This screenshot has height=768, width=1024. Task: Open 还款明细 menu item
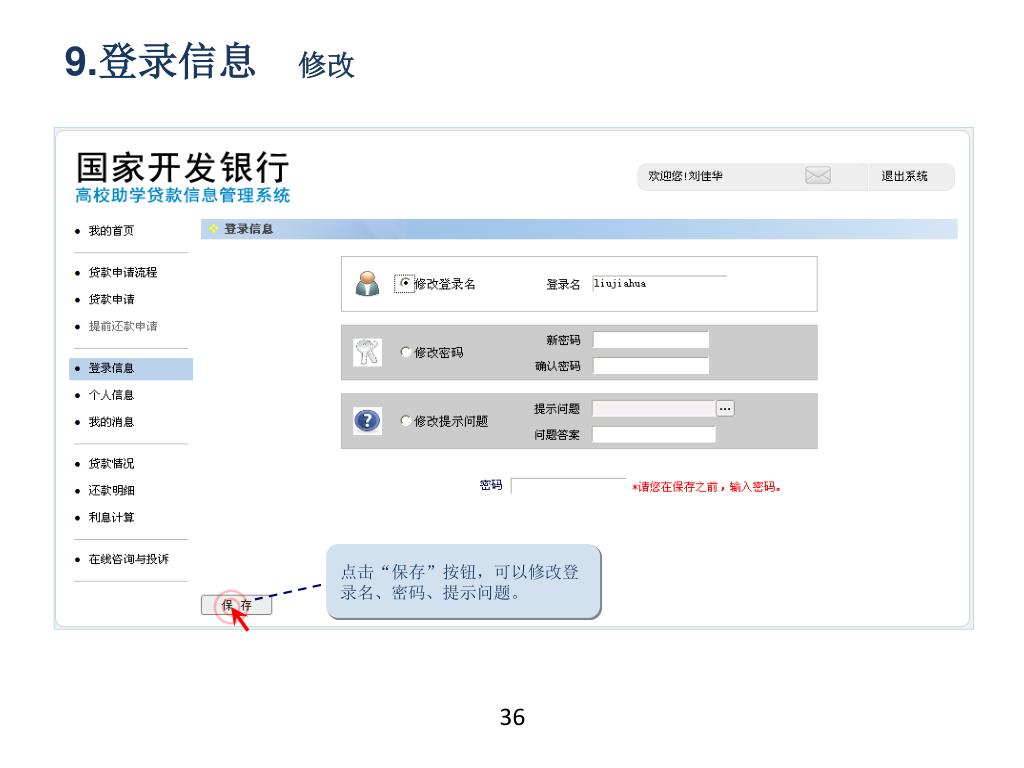click(x=111, y=490)
